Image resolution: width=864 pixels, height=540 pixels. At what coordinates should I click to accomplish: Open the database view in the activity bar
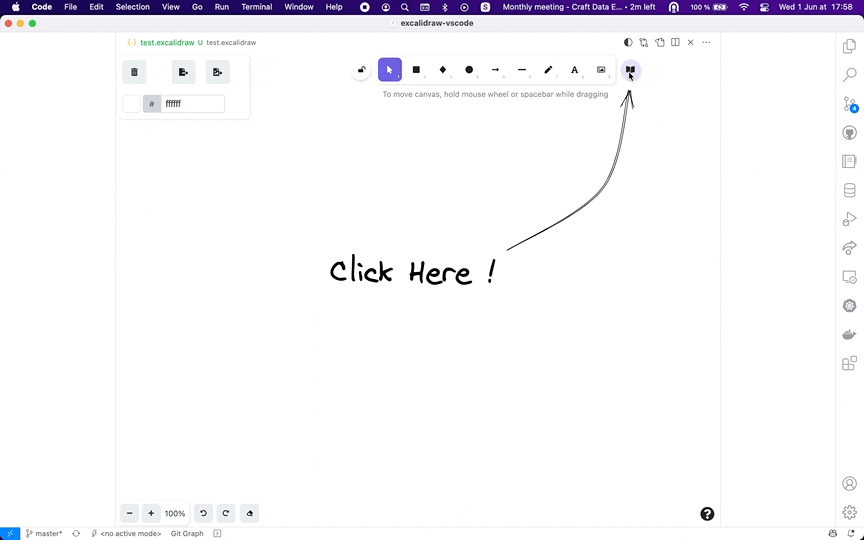[850, 190]
